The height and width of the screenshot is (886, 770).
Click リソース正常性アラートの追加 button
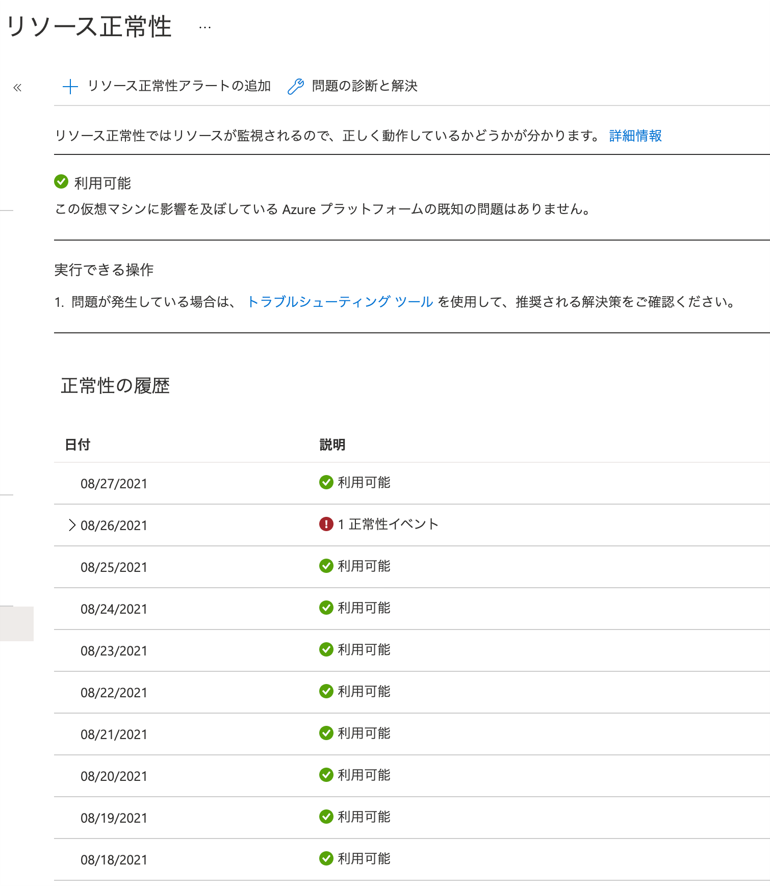click(x=167, y=86)
